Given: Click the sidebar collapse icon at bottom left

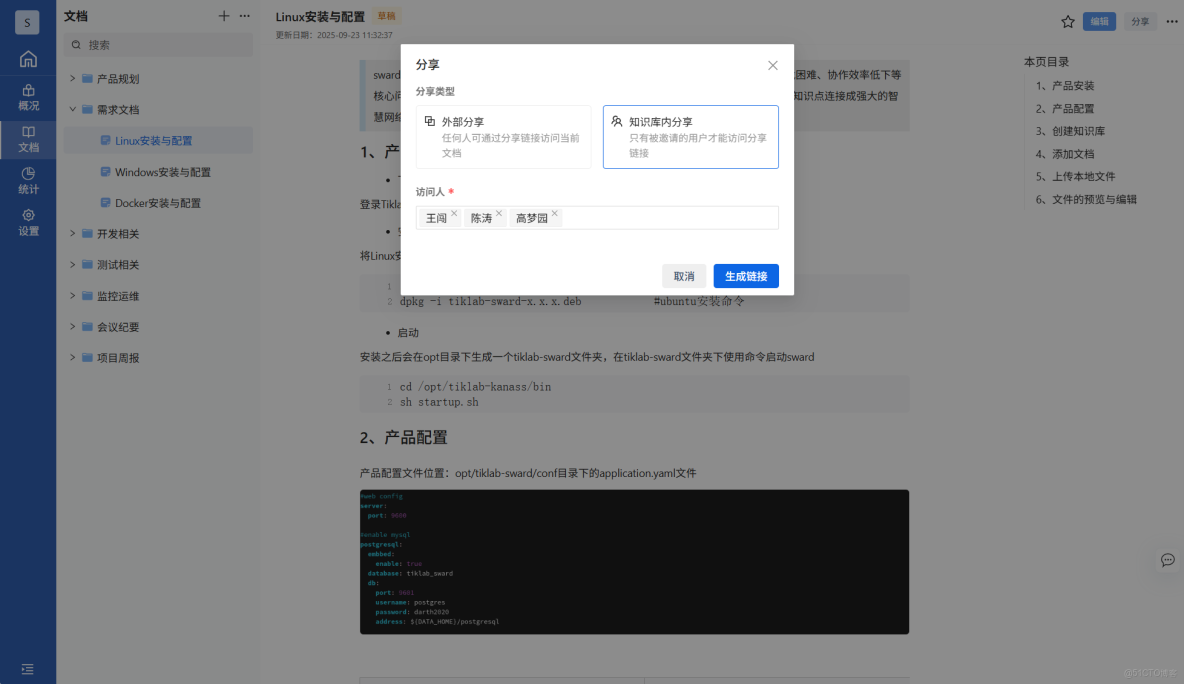Looking at the screenshot, I should [27, 668].
